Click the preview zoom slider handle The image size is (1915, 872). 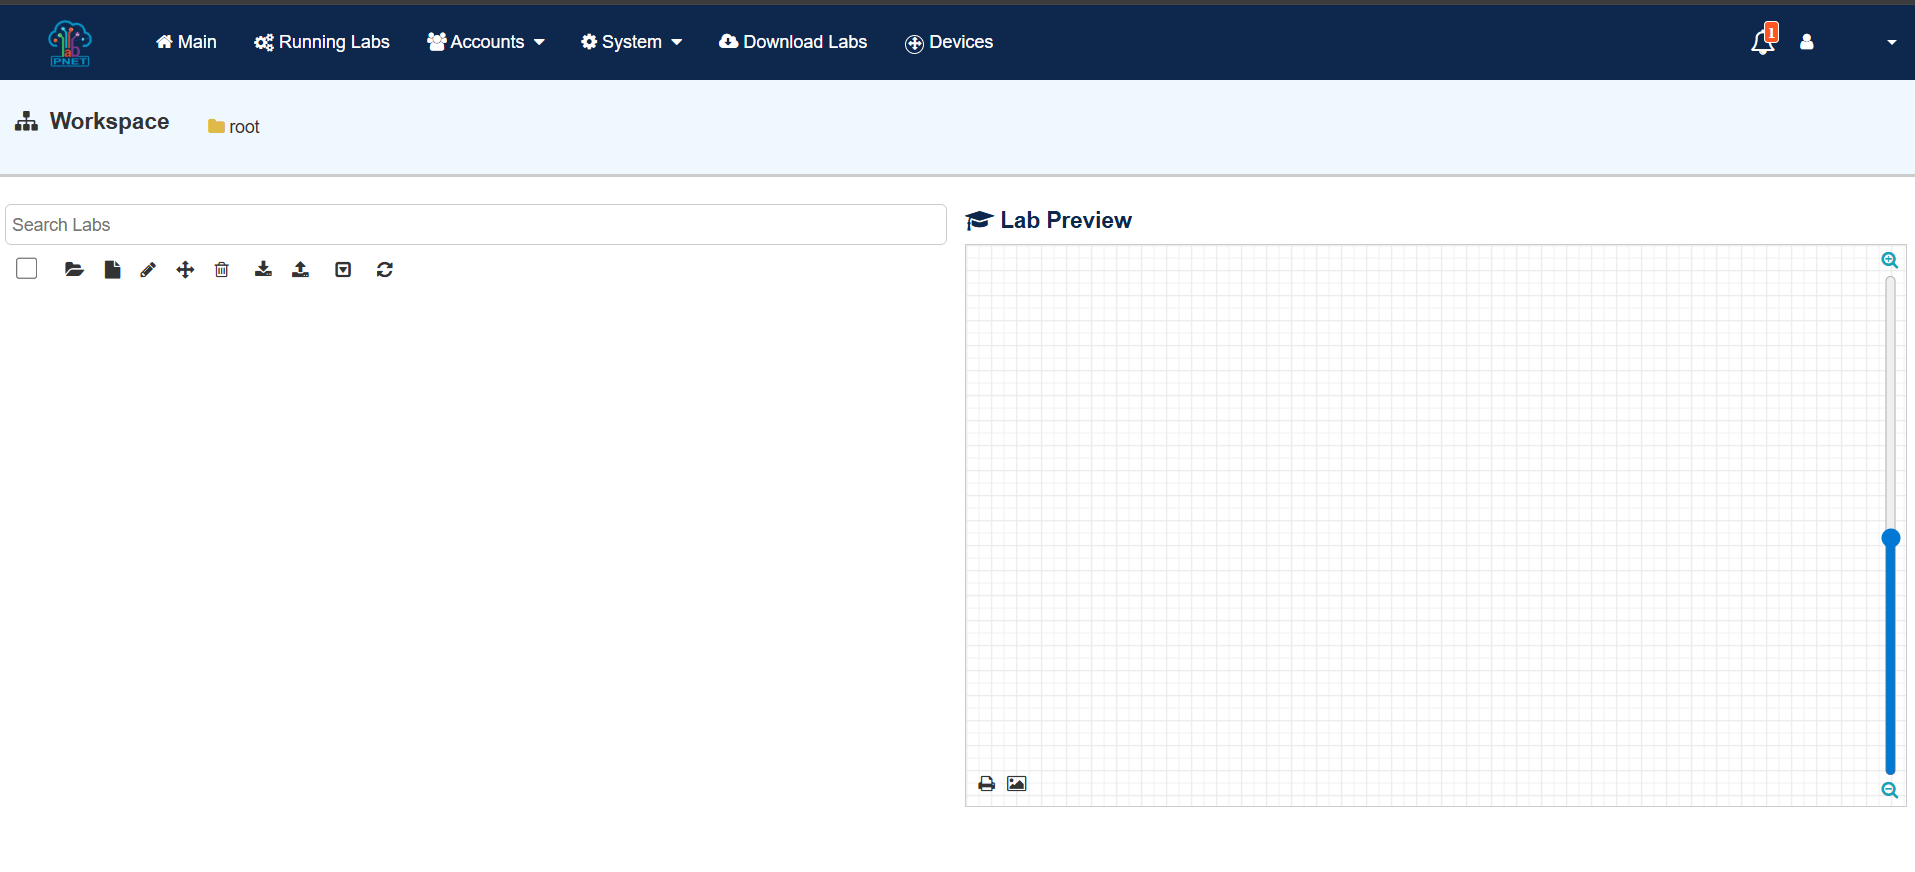(1891, 538)
